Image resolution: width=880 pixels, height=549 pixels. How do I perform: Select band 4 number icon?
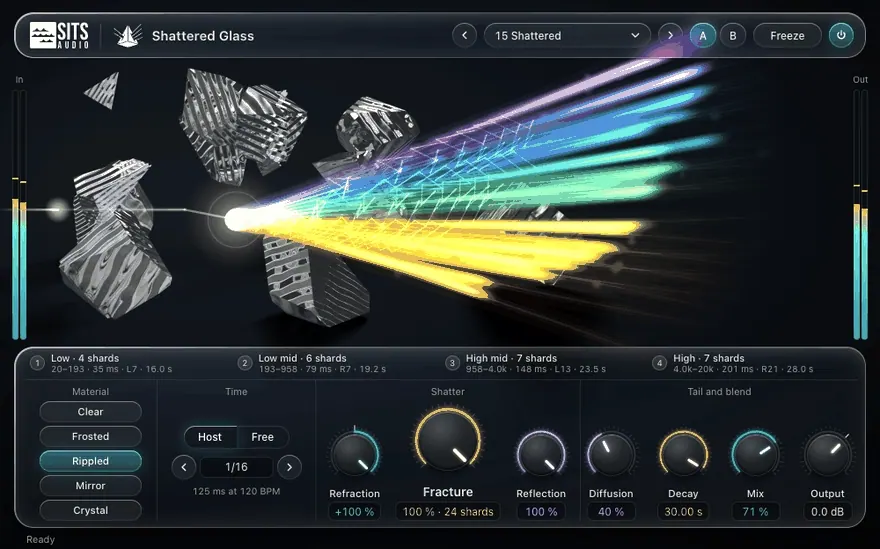659,363
